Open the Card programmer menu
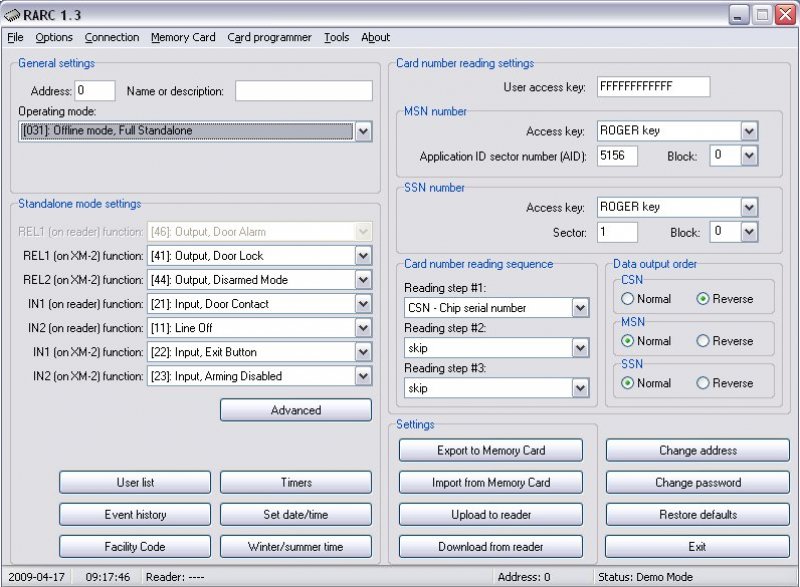Image resolution: width=800 pixels, height=587 pixels. point(269,38)
